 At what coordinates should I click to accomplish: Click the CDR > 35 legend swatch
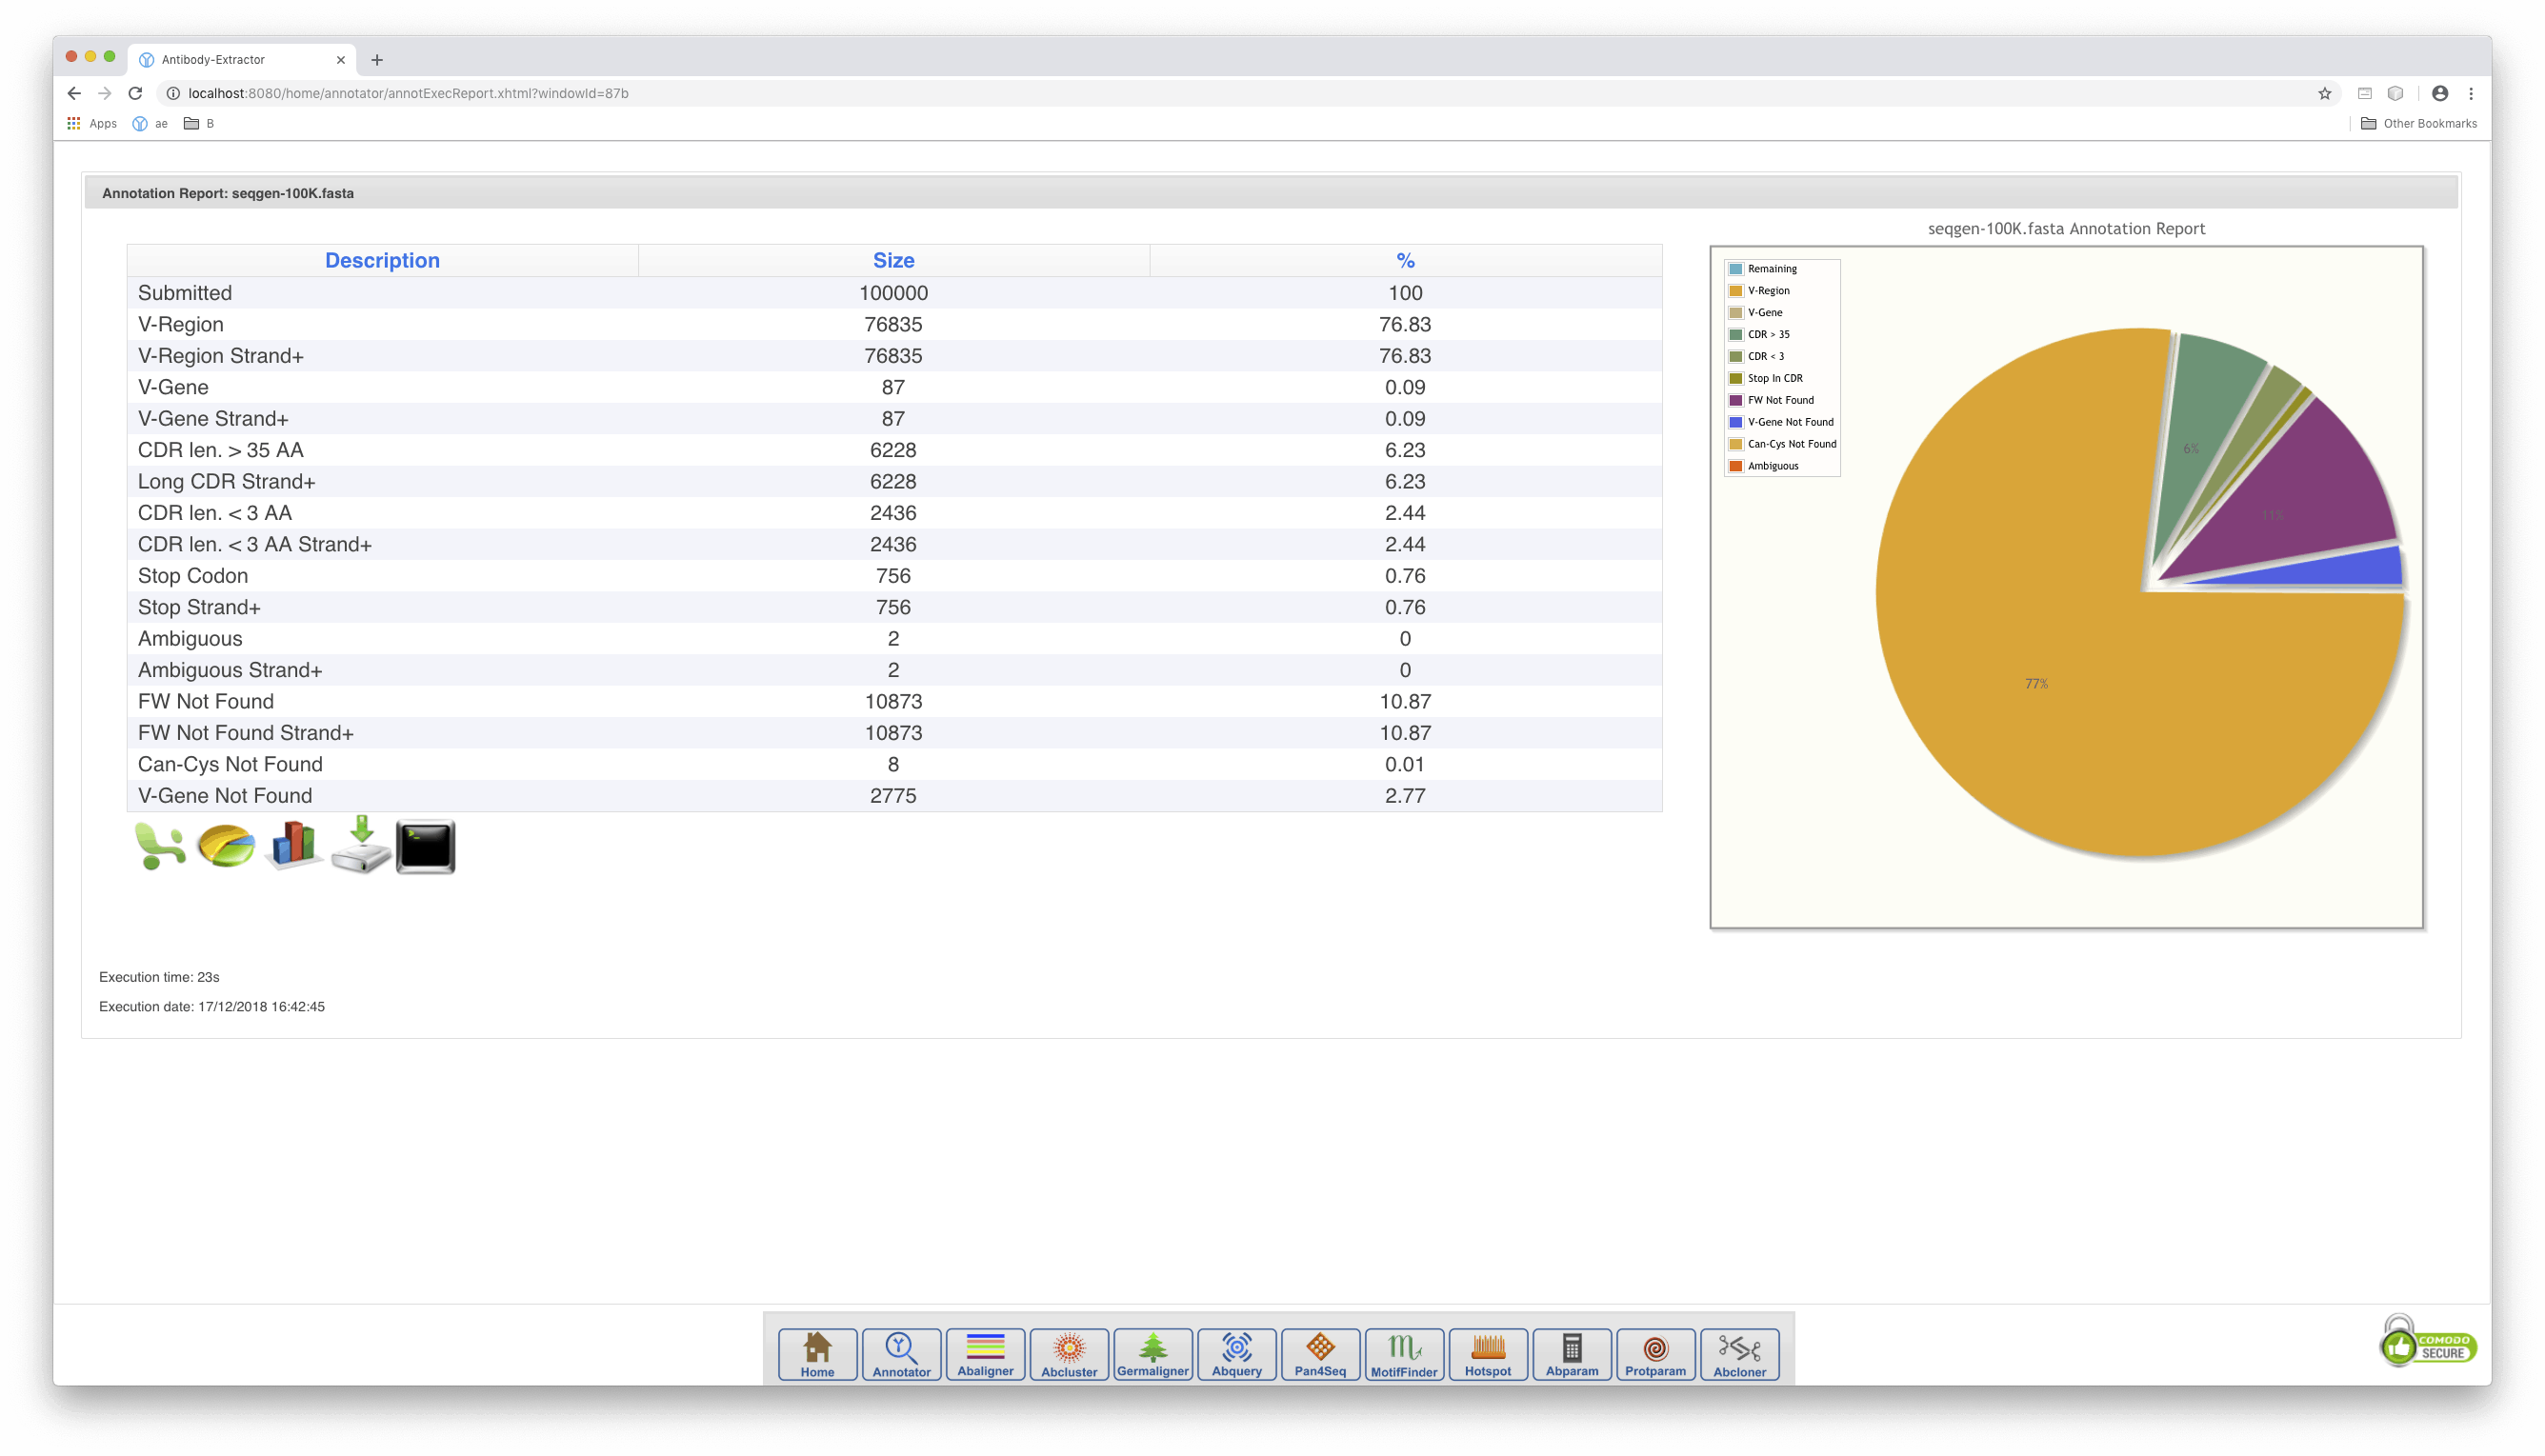point(1736,335)
